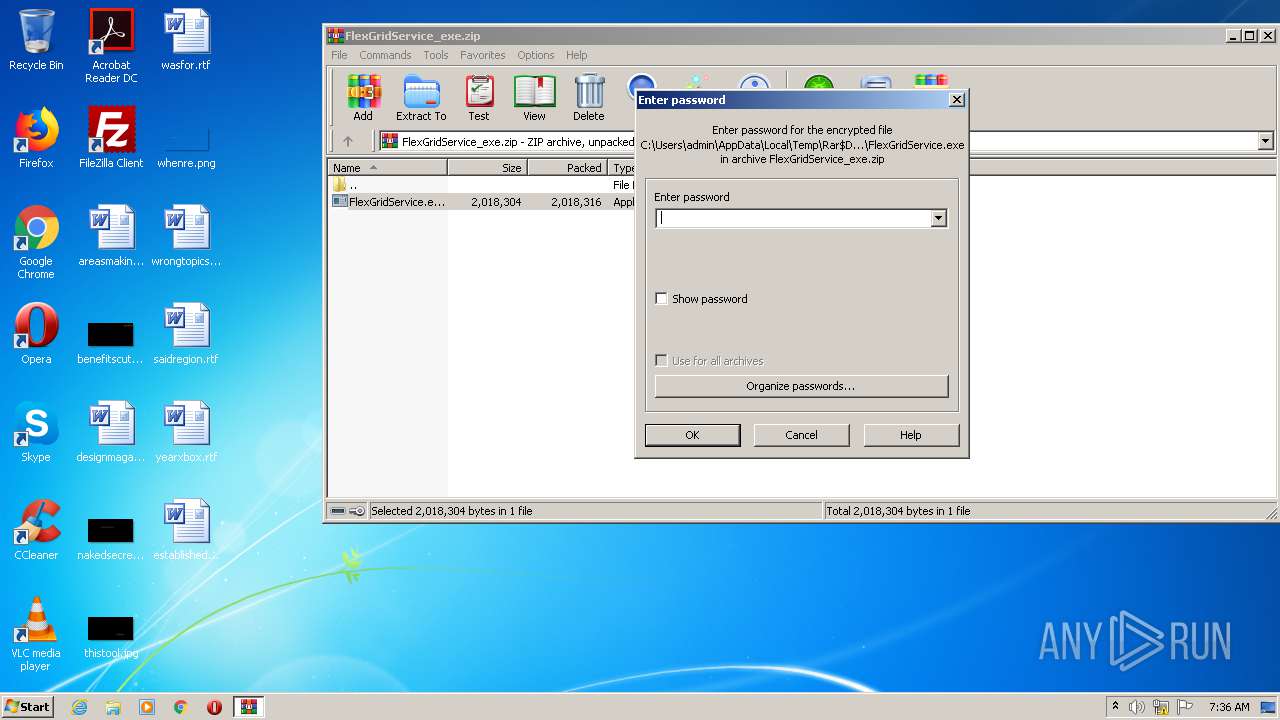The height and width of the screenshot is (720, 1280).
Task: Open the File menu
Action: point(340,55)
